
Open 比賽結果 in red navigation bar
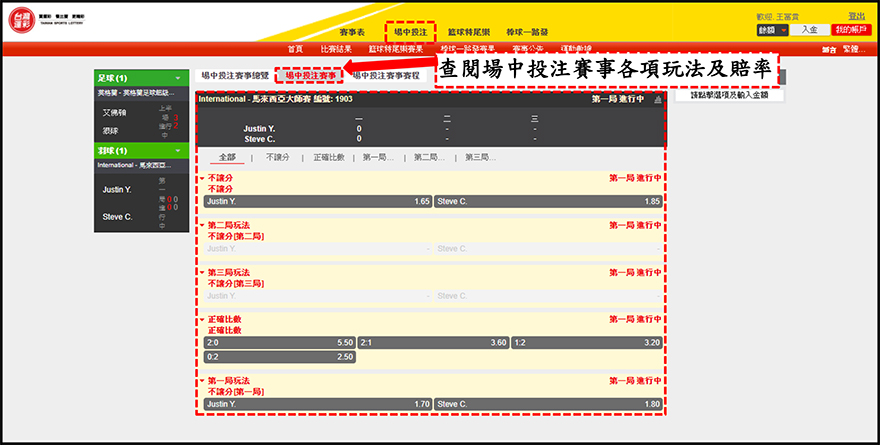click(x=336, y=48)
